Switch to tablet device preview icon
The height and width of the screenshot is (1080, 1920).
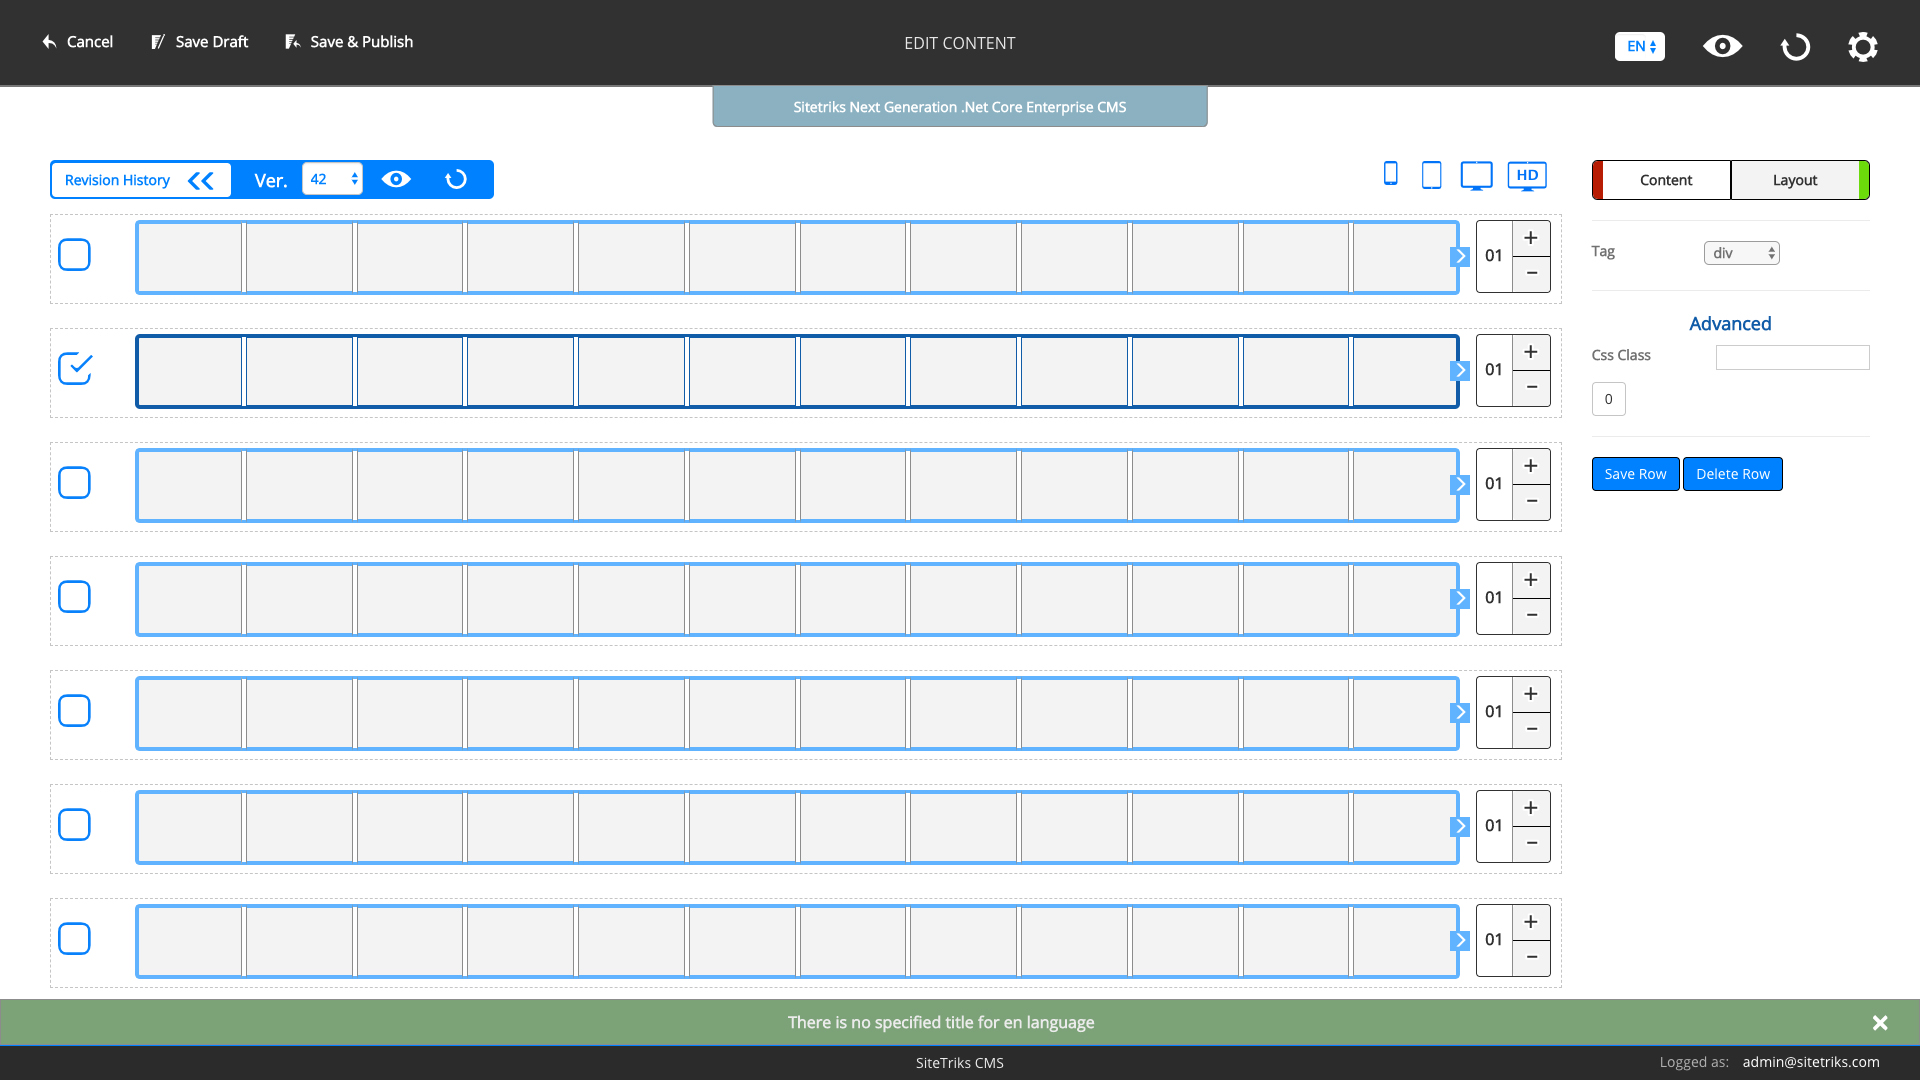coord(1431,175)
